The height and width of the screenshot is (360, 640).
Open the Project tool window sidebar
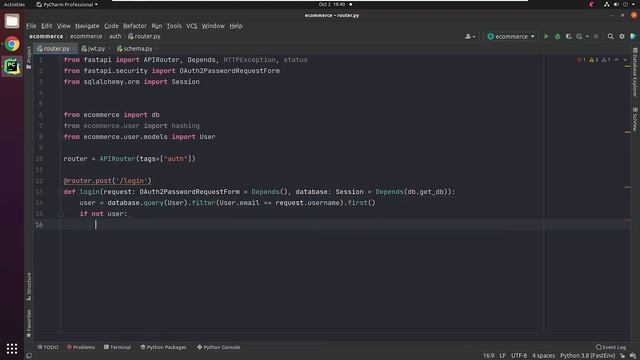29,58
